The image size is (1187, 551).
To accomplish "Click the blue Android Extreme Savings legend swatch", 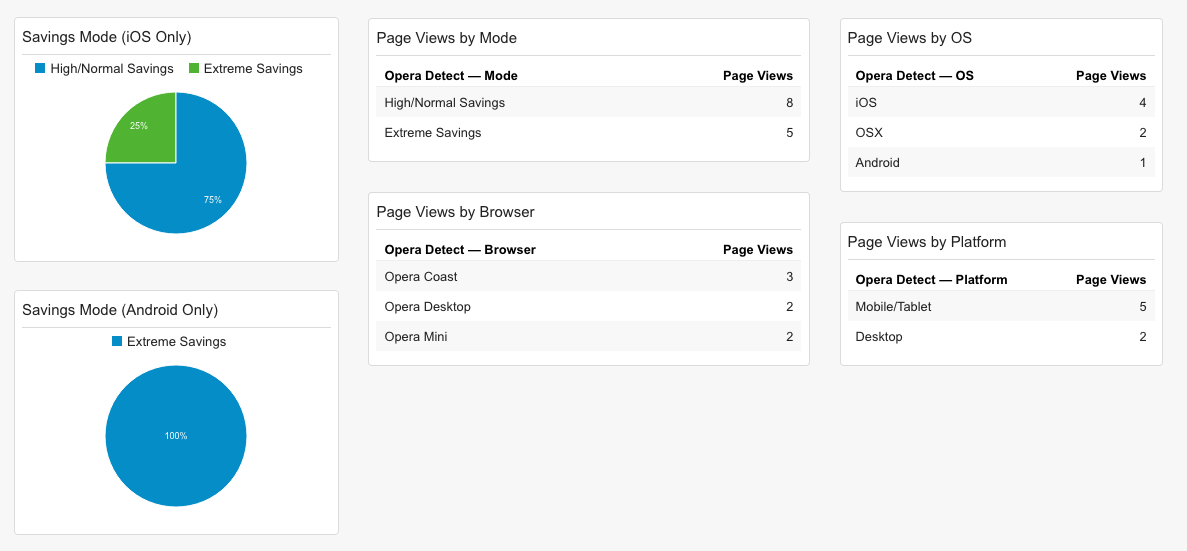I will click(117, 342).
